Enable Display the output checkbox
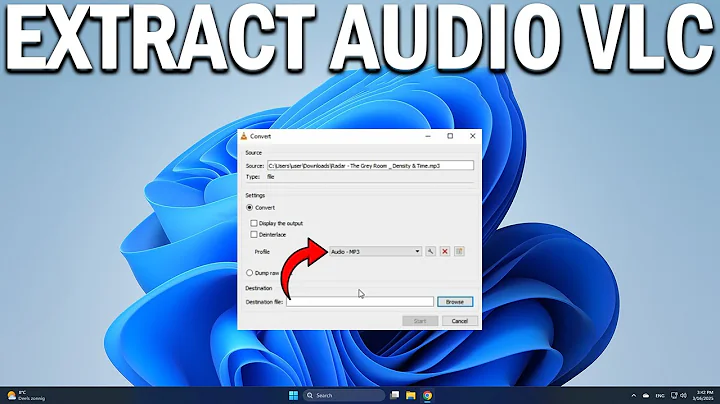This screenshot has width=720, height=404. pyautogui.click(x=253, y=223)
